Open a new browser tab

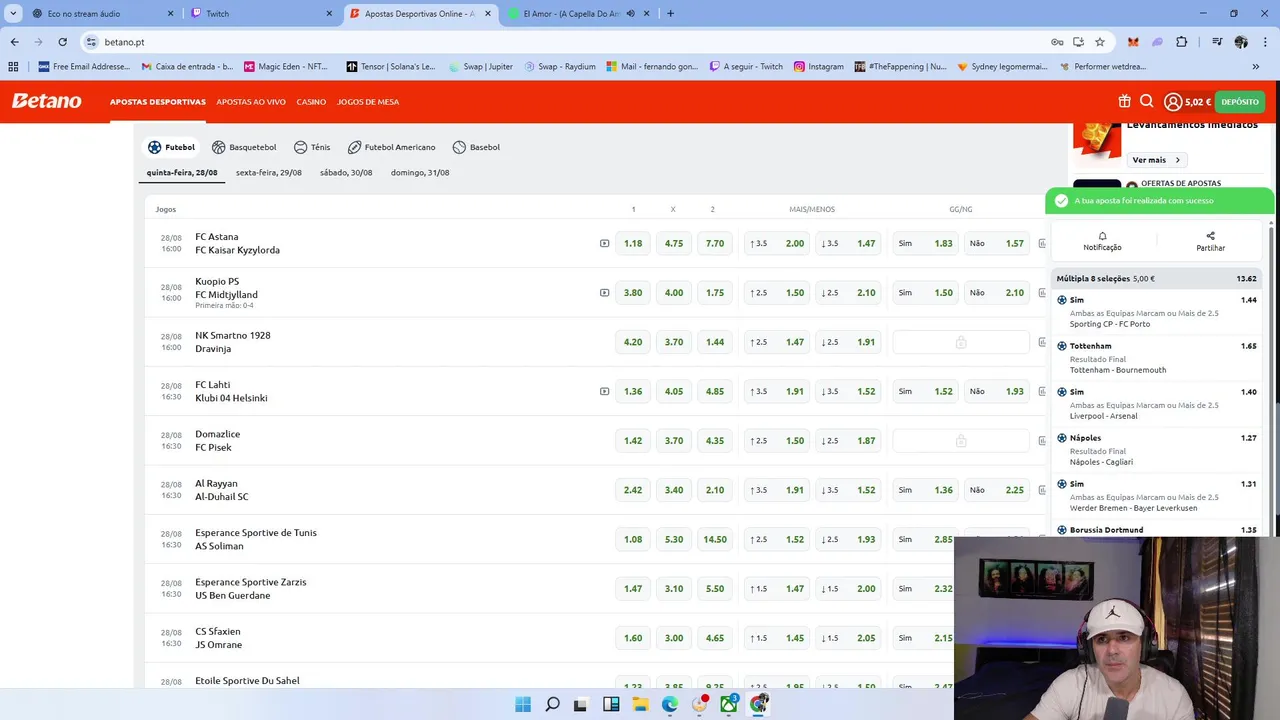670,14
